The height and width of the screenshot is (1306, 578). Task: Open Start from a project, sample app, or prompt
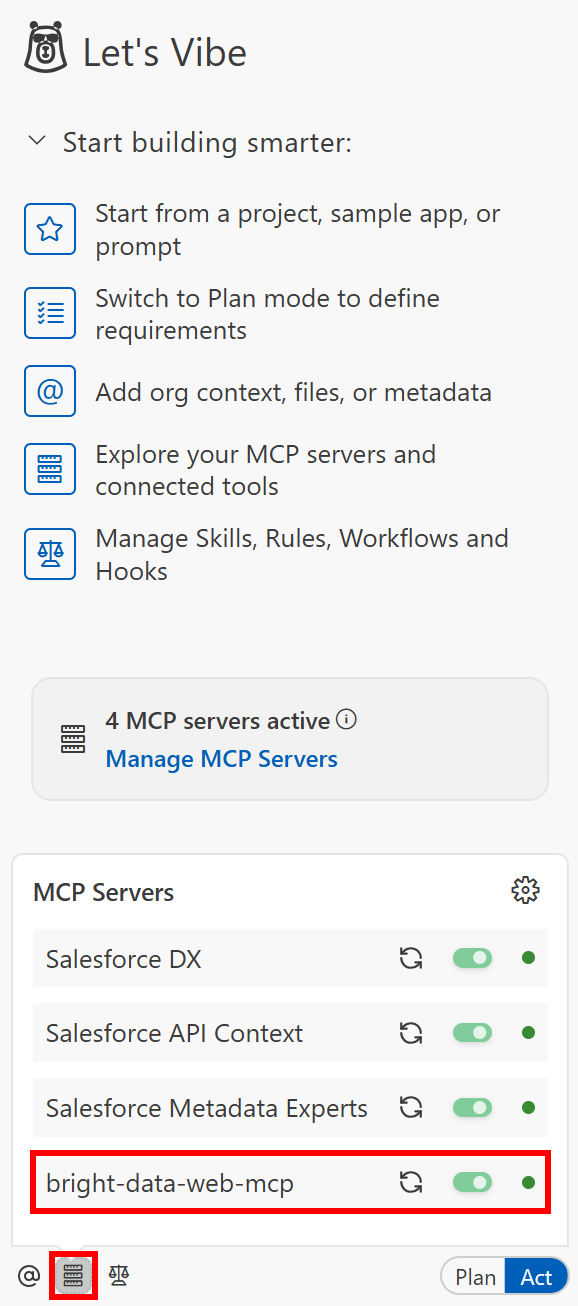(x=298, y=230)
